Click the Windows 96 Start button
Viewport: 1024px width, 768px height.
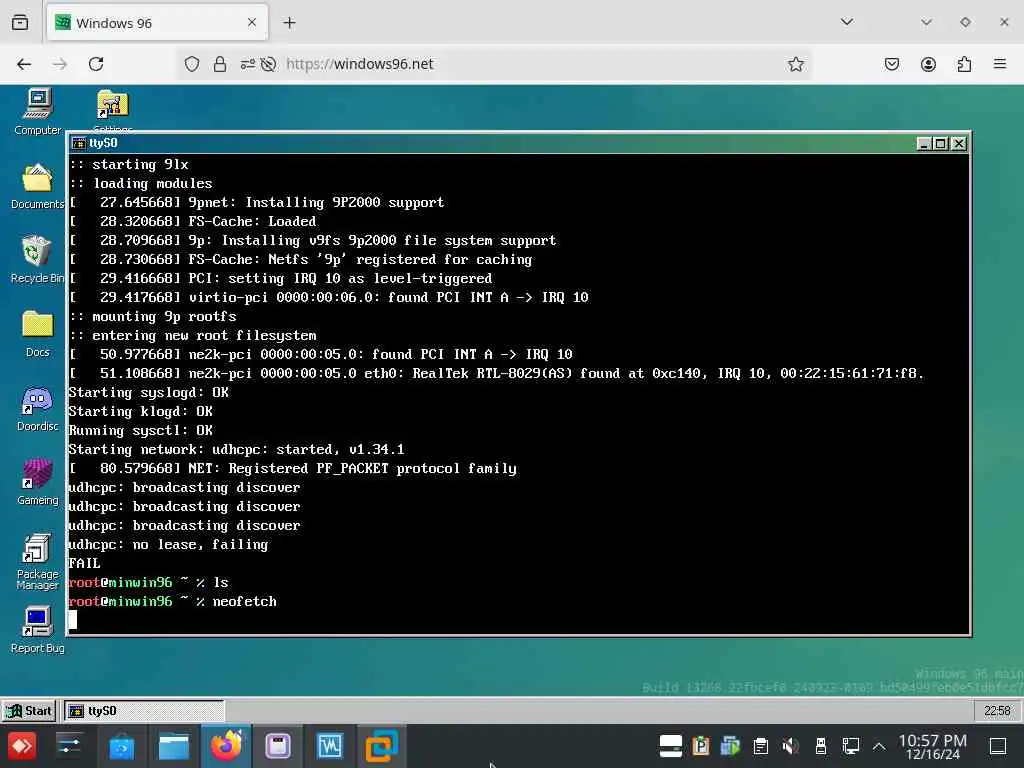(x=28, y=711)
